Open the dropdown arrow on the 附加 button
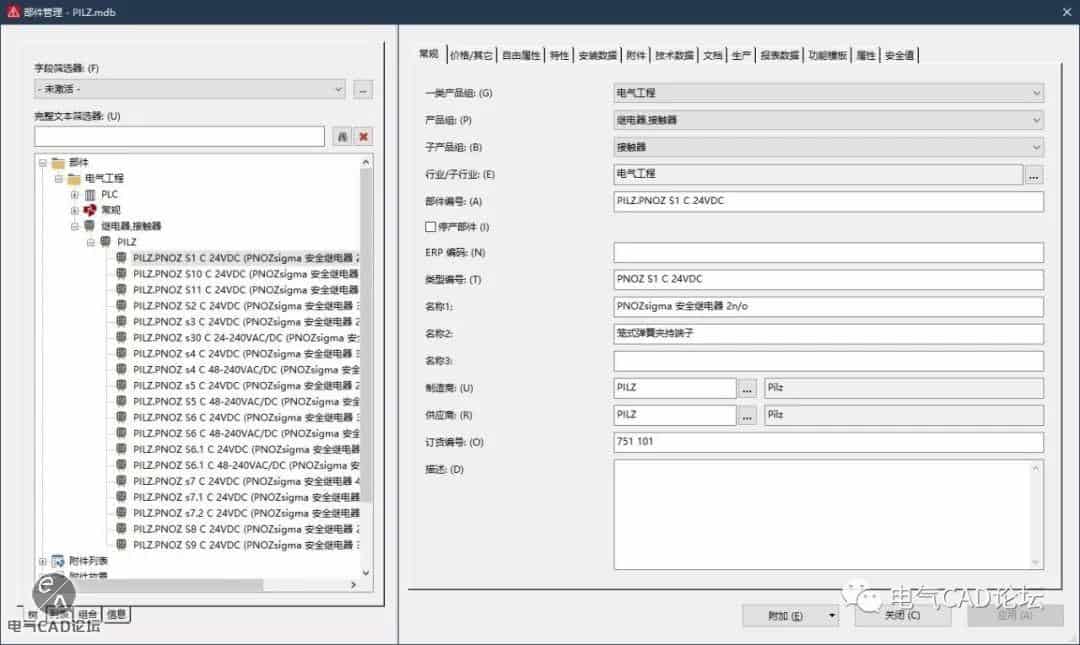Viewport: 1080px width, 645px height. 832,615
